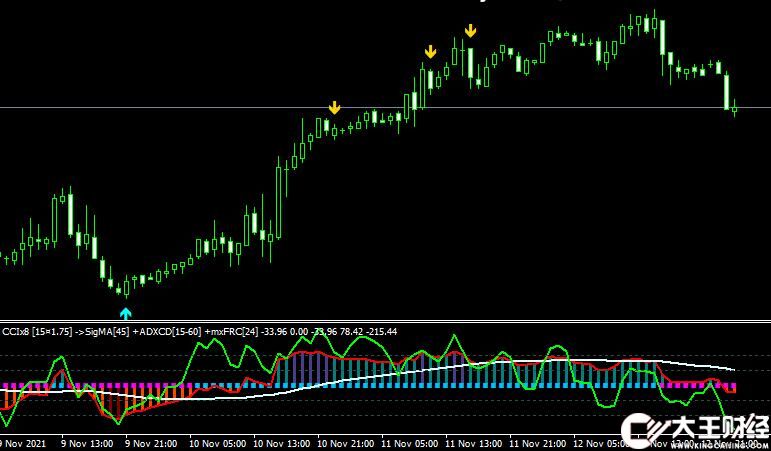
Task: Click the 'CCIx8 [15≈1.75]' indicator label
Action: pyautogui.click(x=37, y=332)
